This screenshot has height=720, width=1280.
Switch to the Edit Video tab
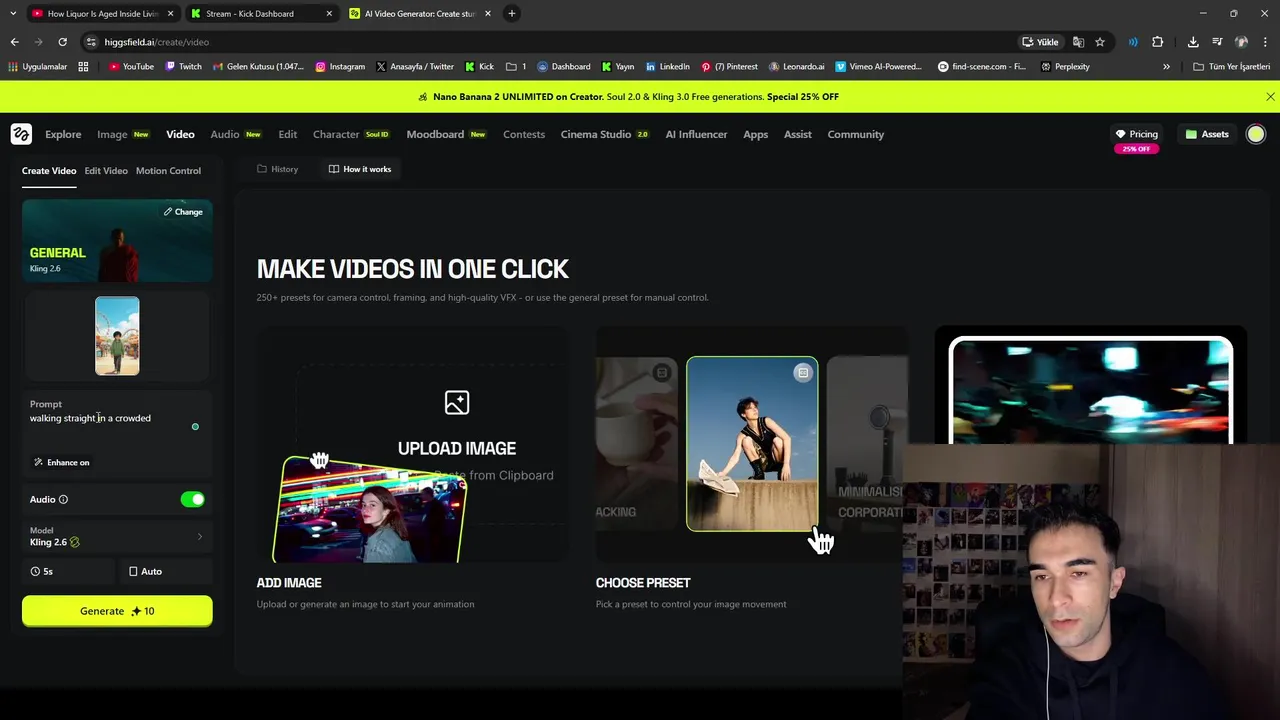(106, 171)
